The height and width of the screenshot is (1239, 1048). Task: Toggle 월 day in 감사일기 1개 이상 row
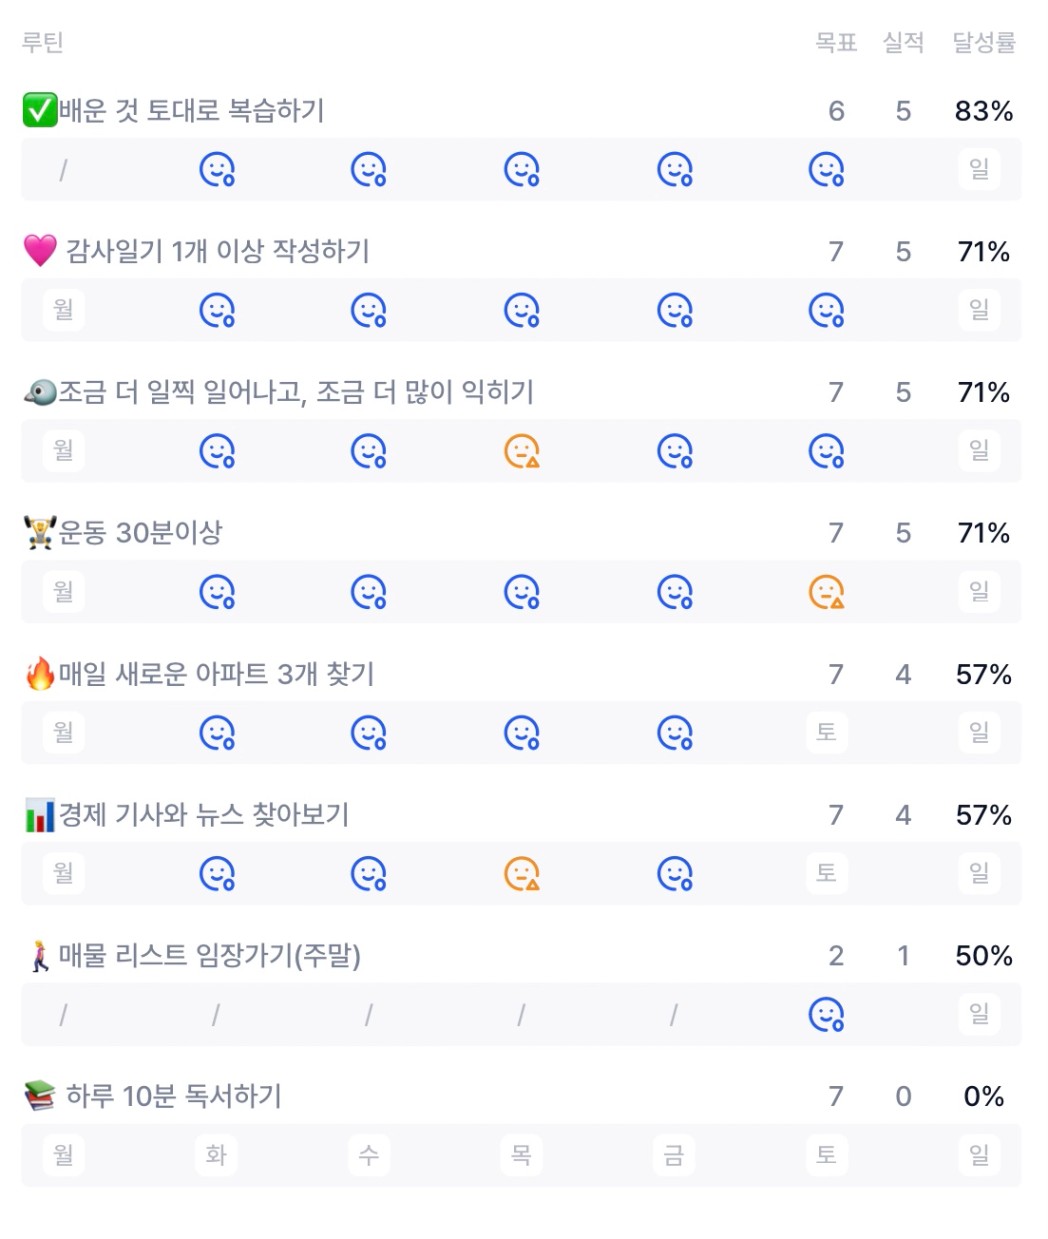point(63,310)
